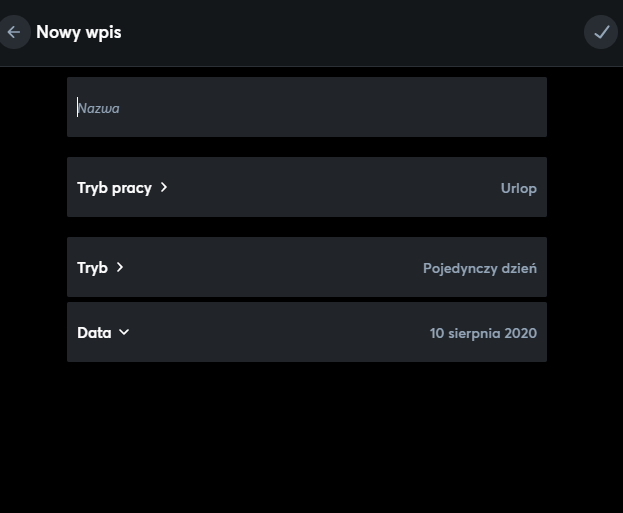The height and width of the screenshot is (513, 623).
Task: Click the Nowy wpis page title
Action: pyautogui.click(x=78, y=32)
